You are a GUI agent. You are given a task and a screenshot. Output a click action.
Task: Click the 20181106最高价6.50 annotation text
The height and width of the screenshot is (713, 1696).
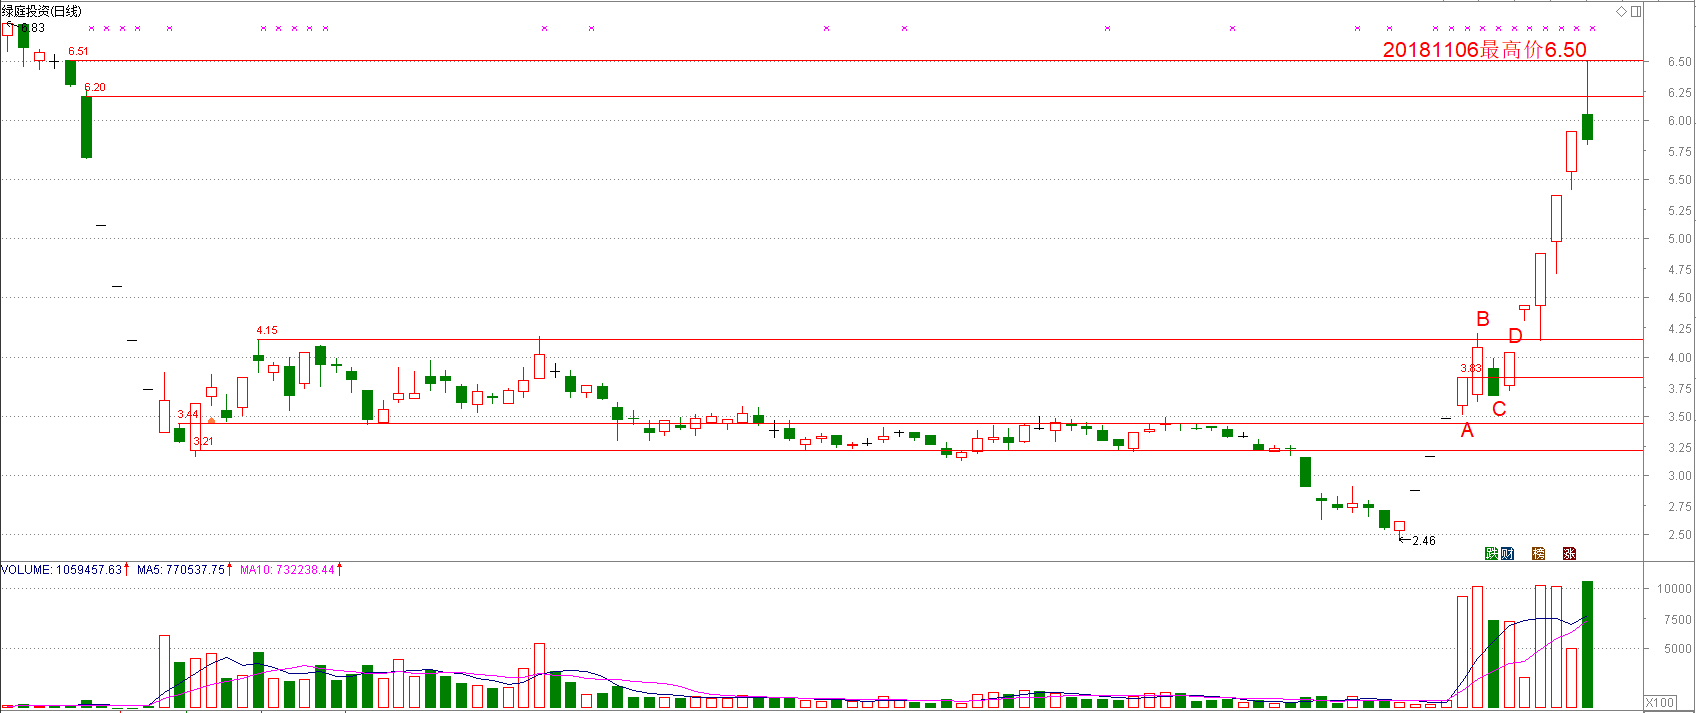(x=1484, y=49)
